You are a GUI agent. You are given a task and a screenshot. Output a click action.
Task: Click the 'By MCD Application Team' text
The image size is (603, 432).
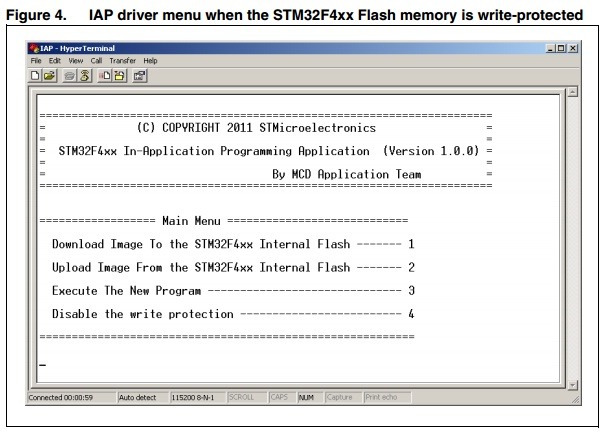point(346,174)
